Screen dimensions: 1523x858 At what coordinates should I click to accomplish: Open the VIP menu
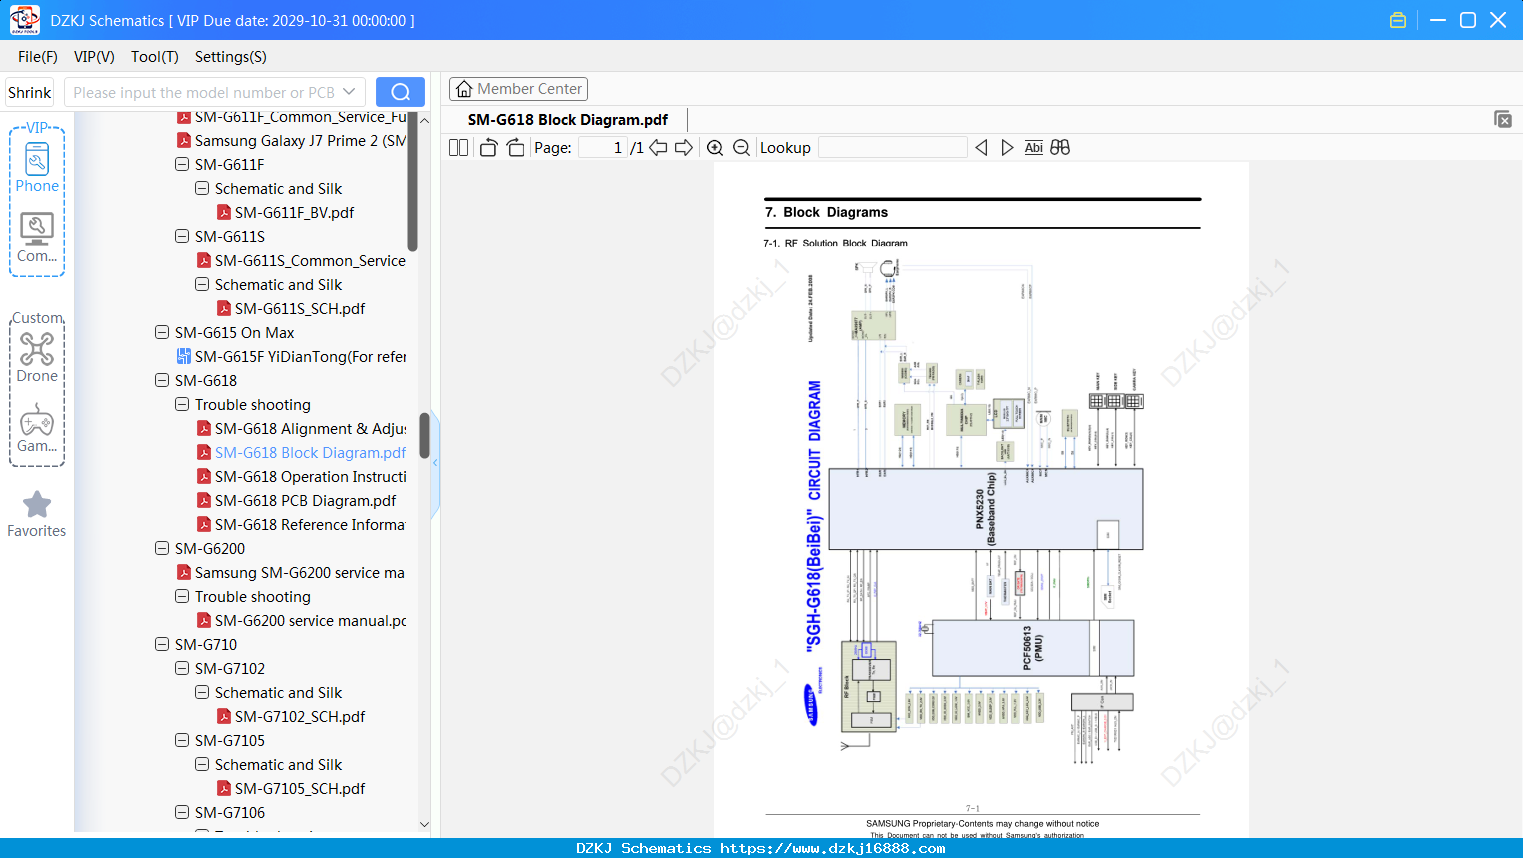94,57
